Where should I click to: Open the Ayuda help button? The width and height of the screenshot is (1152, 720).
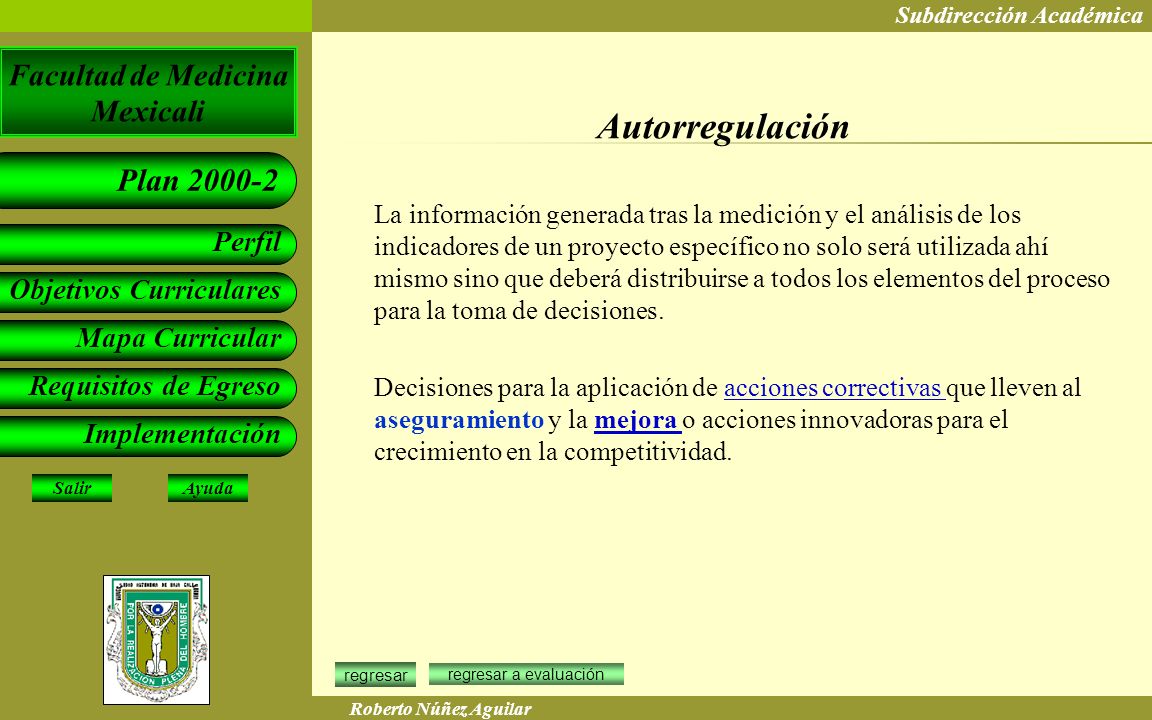tap(208, 488)
